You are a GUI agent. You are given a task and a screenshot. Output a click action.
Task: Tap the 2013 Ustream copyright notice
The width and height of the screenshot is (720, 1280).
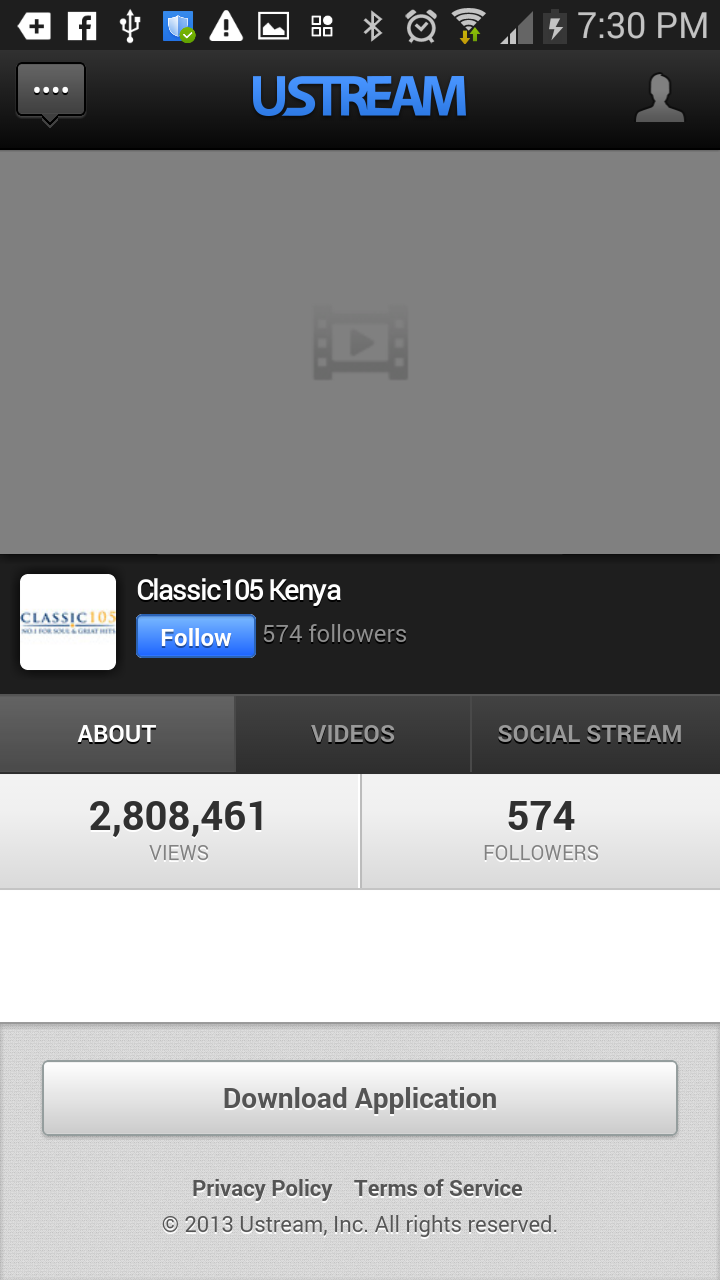(x=360, y=1224)
